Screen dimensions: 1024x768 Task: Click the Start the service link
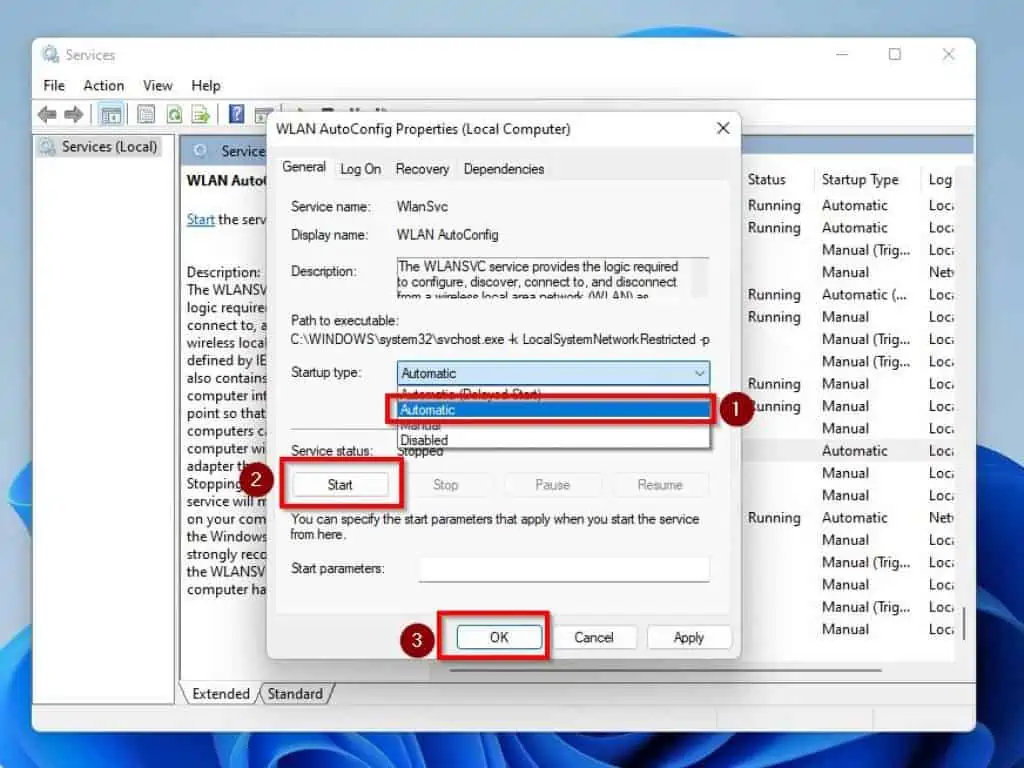199,219
